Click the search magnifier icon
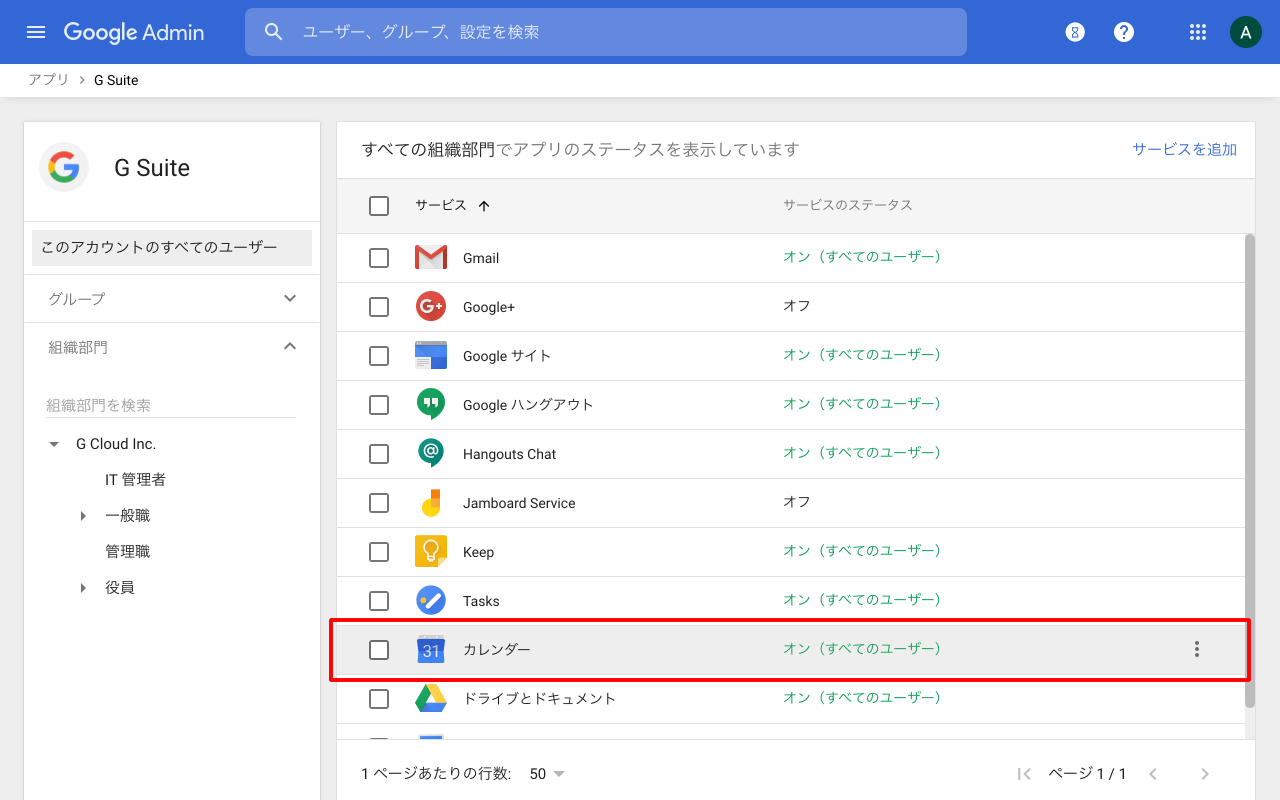This screenshot has width=1280, height=800. [x=274, y=32]
